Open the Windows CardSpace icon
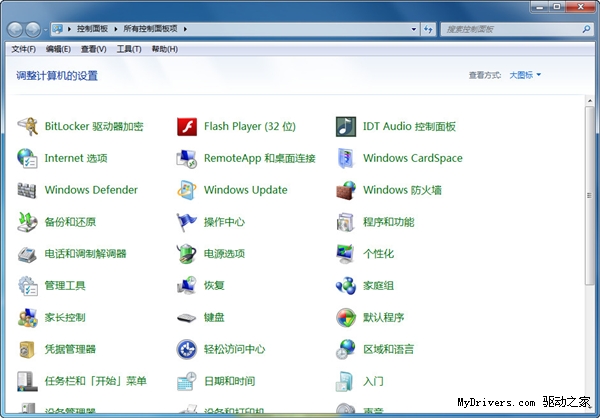This screenshot has width=600, height=418. [346, 158]
